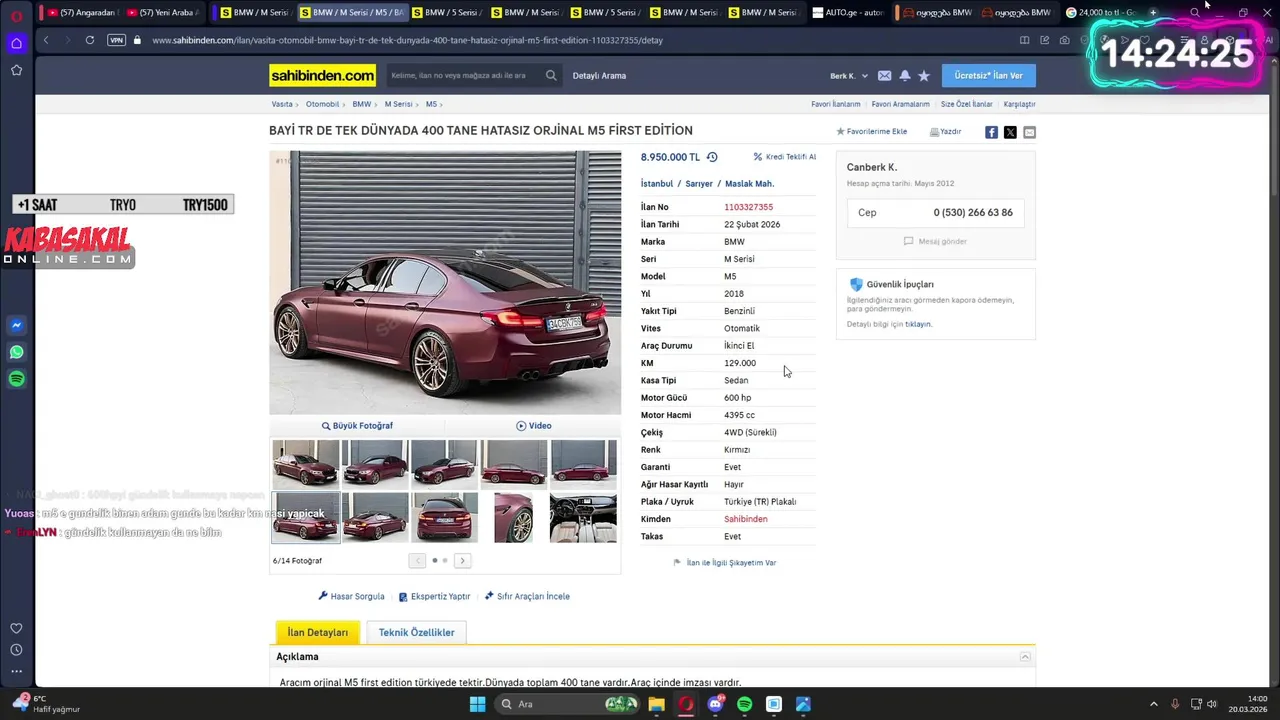The height and width of the screenshot is (720, 1280).
Task: Open the messages envelope icon in header
Action: coord(884,76)
